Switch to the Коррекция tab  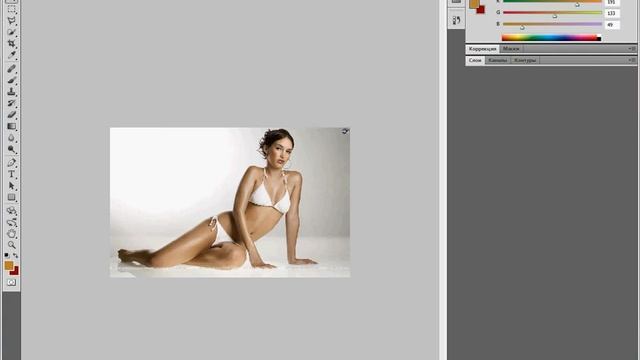point(482,49)
